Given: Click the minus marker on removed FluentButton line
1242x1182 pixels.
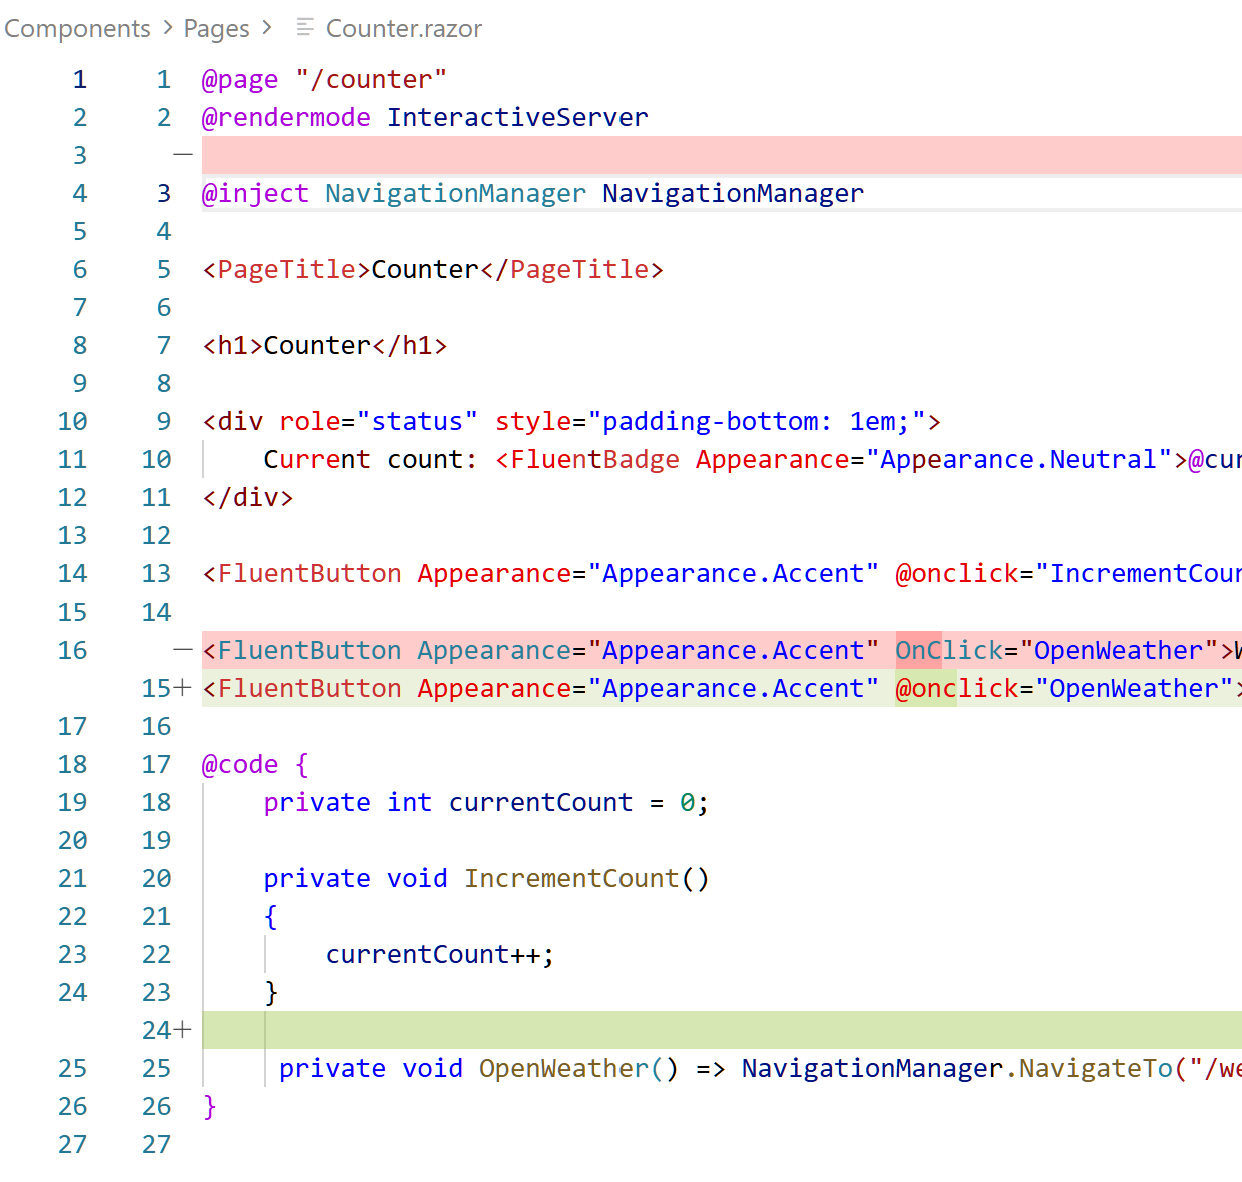Looking at the screenshot, I should 182,650.
